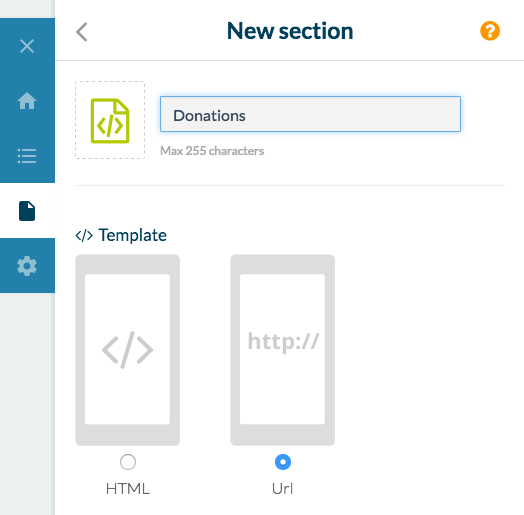The width and height of the screenshot is (524, 515).
Task: Click the http:// text in Url preview
Action: [x=283, y=342]
